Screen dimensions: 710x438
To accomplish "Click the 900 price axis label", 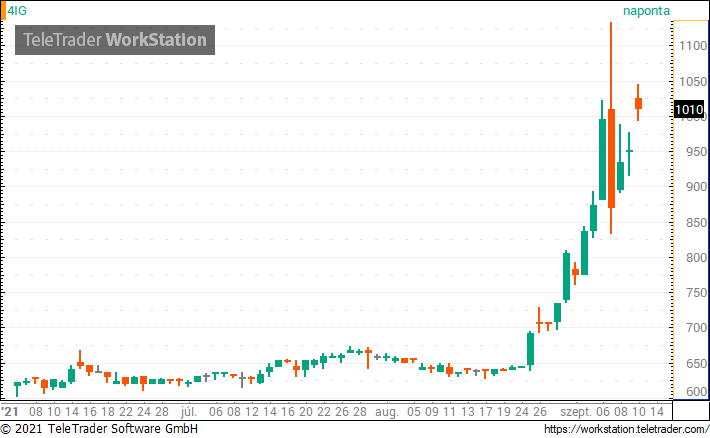I will tap(696, 187).
